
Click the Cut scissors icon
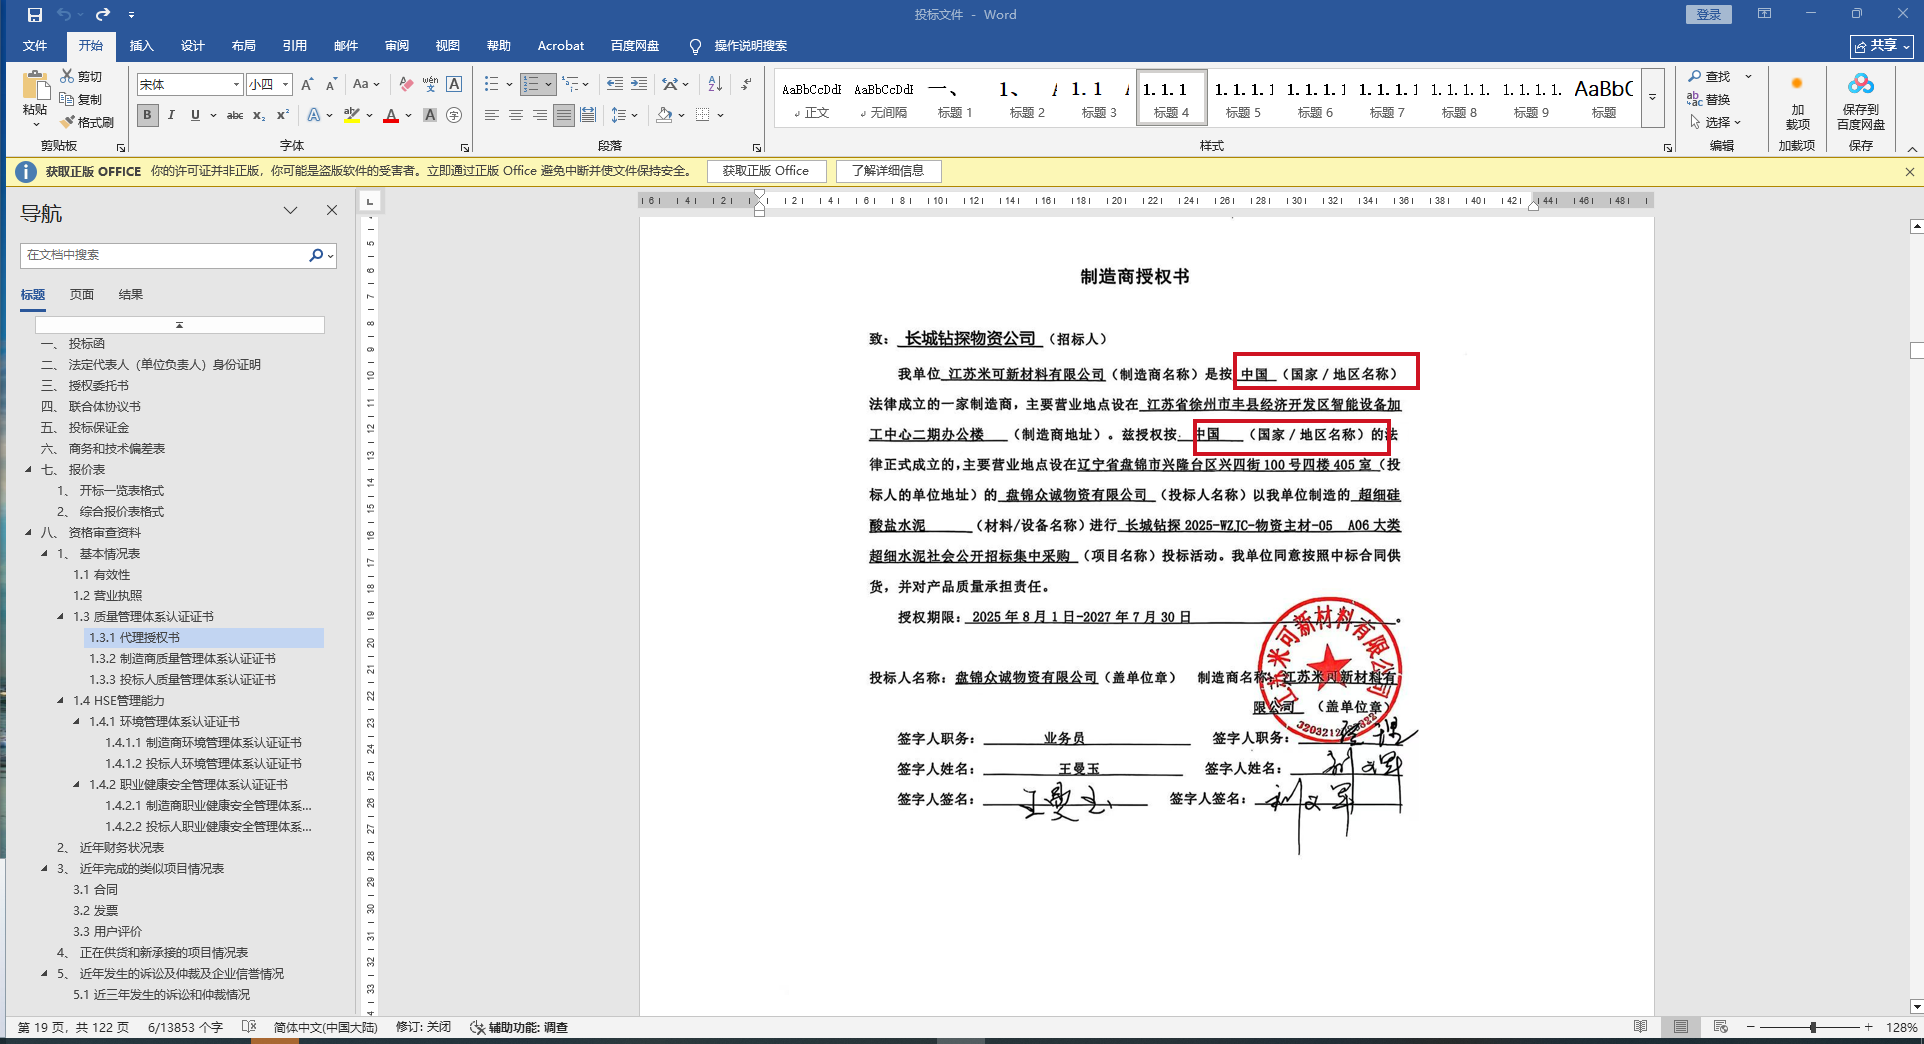67,76
